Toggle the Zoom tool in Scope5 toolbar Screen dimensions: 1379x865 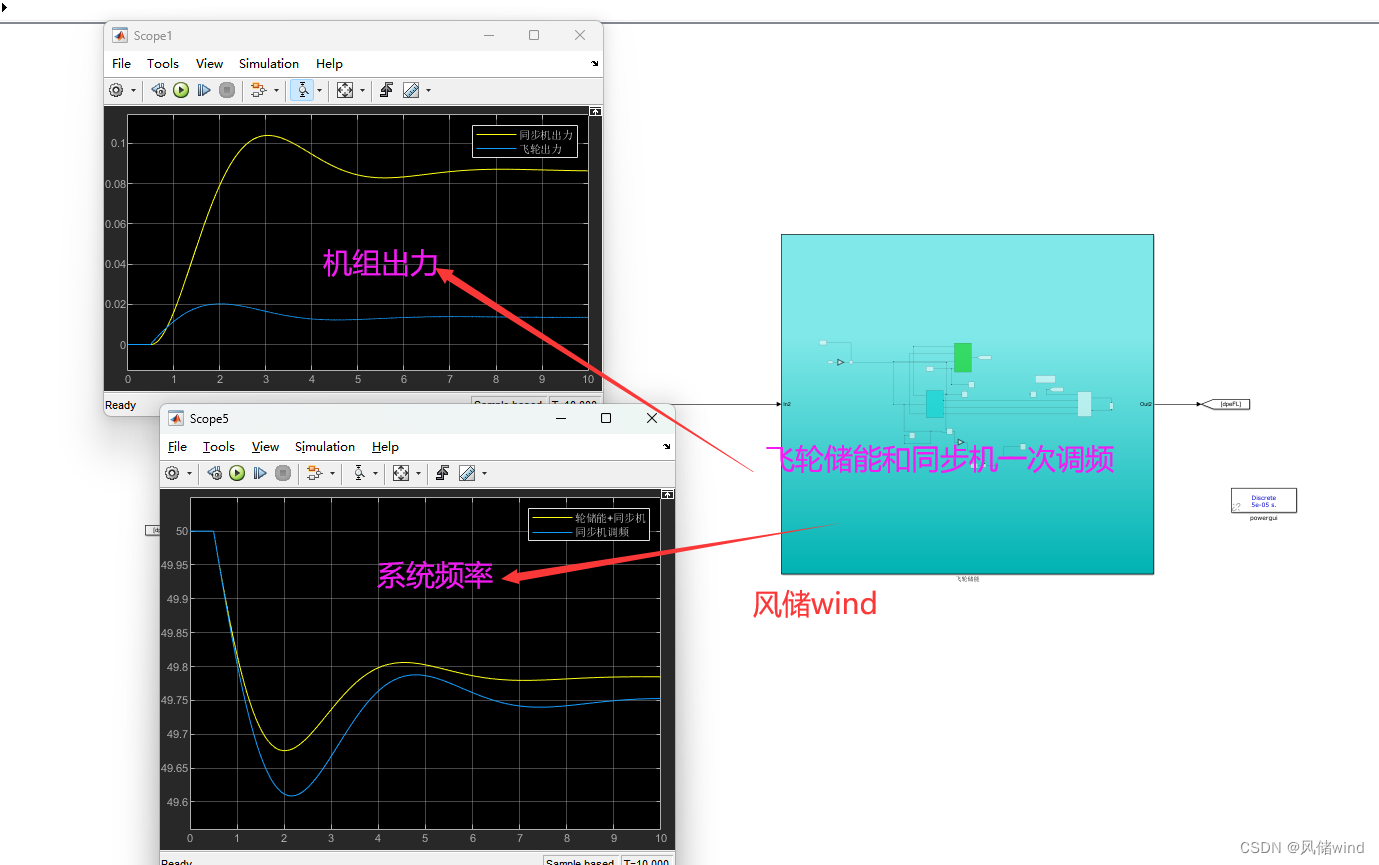click(358, 473)
